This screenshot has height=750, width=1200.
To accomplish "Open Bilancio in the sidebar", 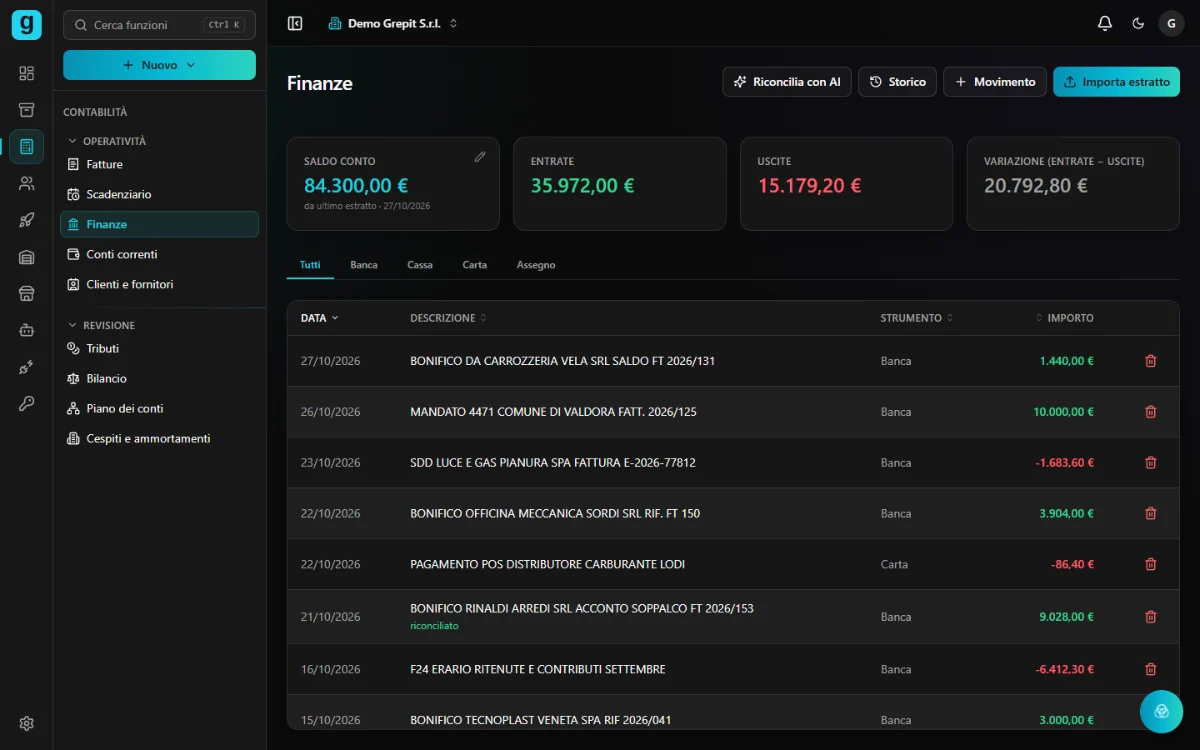I will click(160, 378).
